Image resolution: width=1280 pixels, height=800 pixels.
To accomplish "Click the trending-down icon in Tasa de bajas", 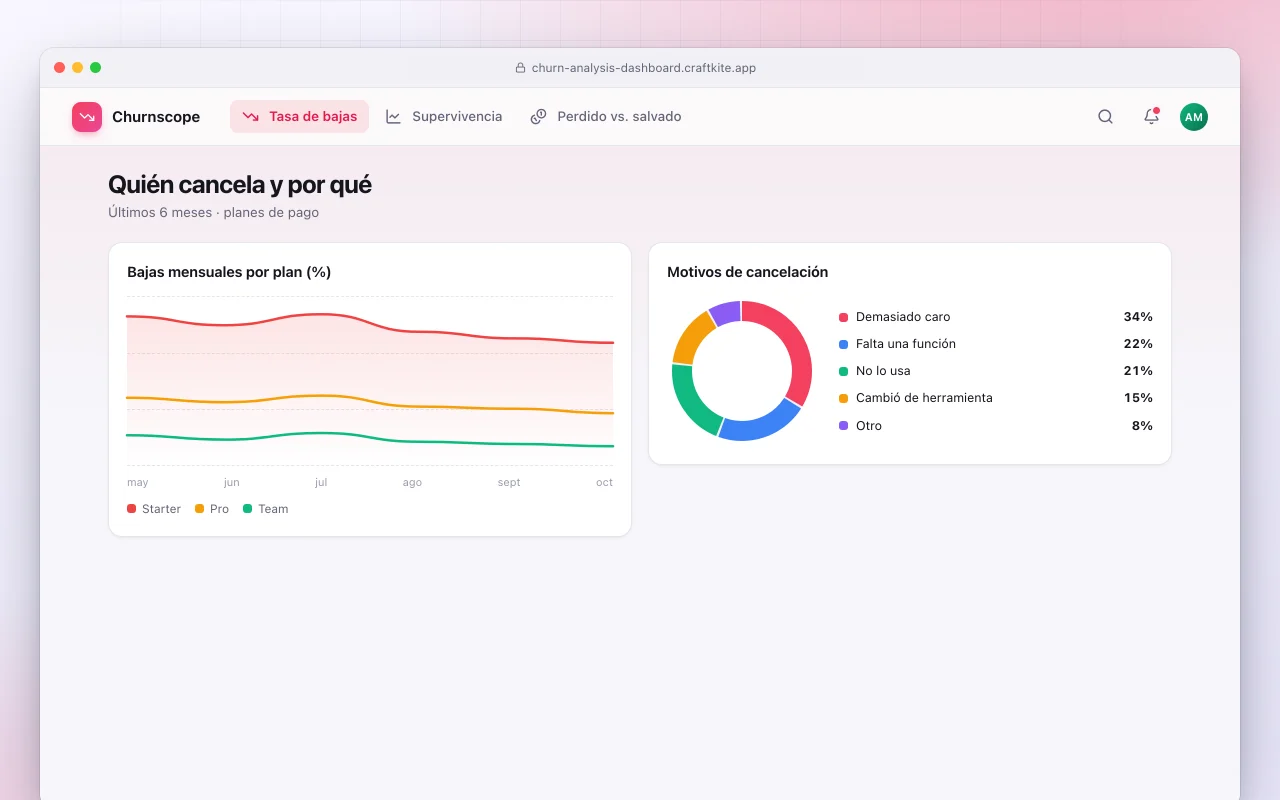I will [250, 117].
